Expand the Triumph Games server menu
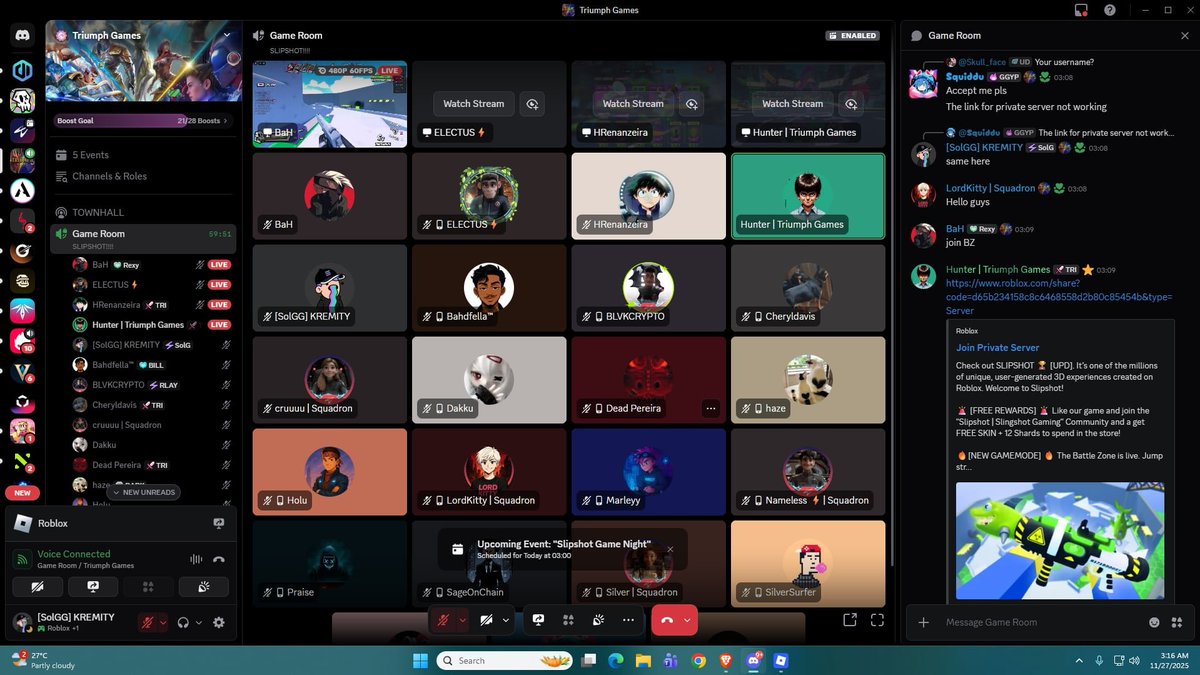This screenshot has width=1200, height=675. click(x=227, y=34)
